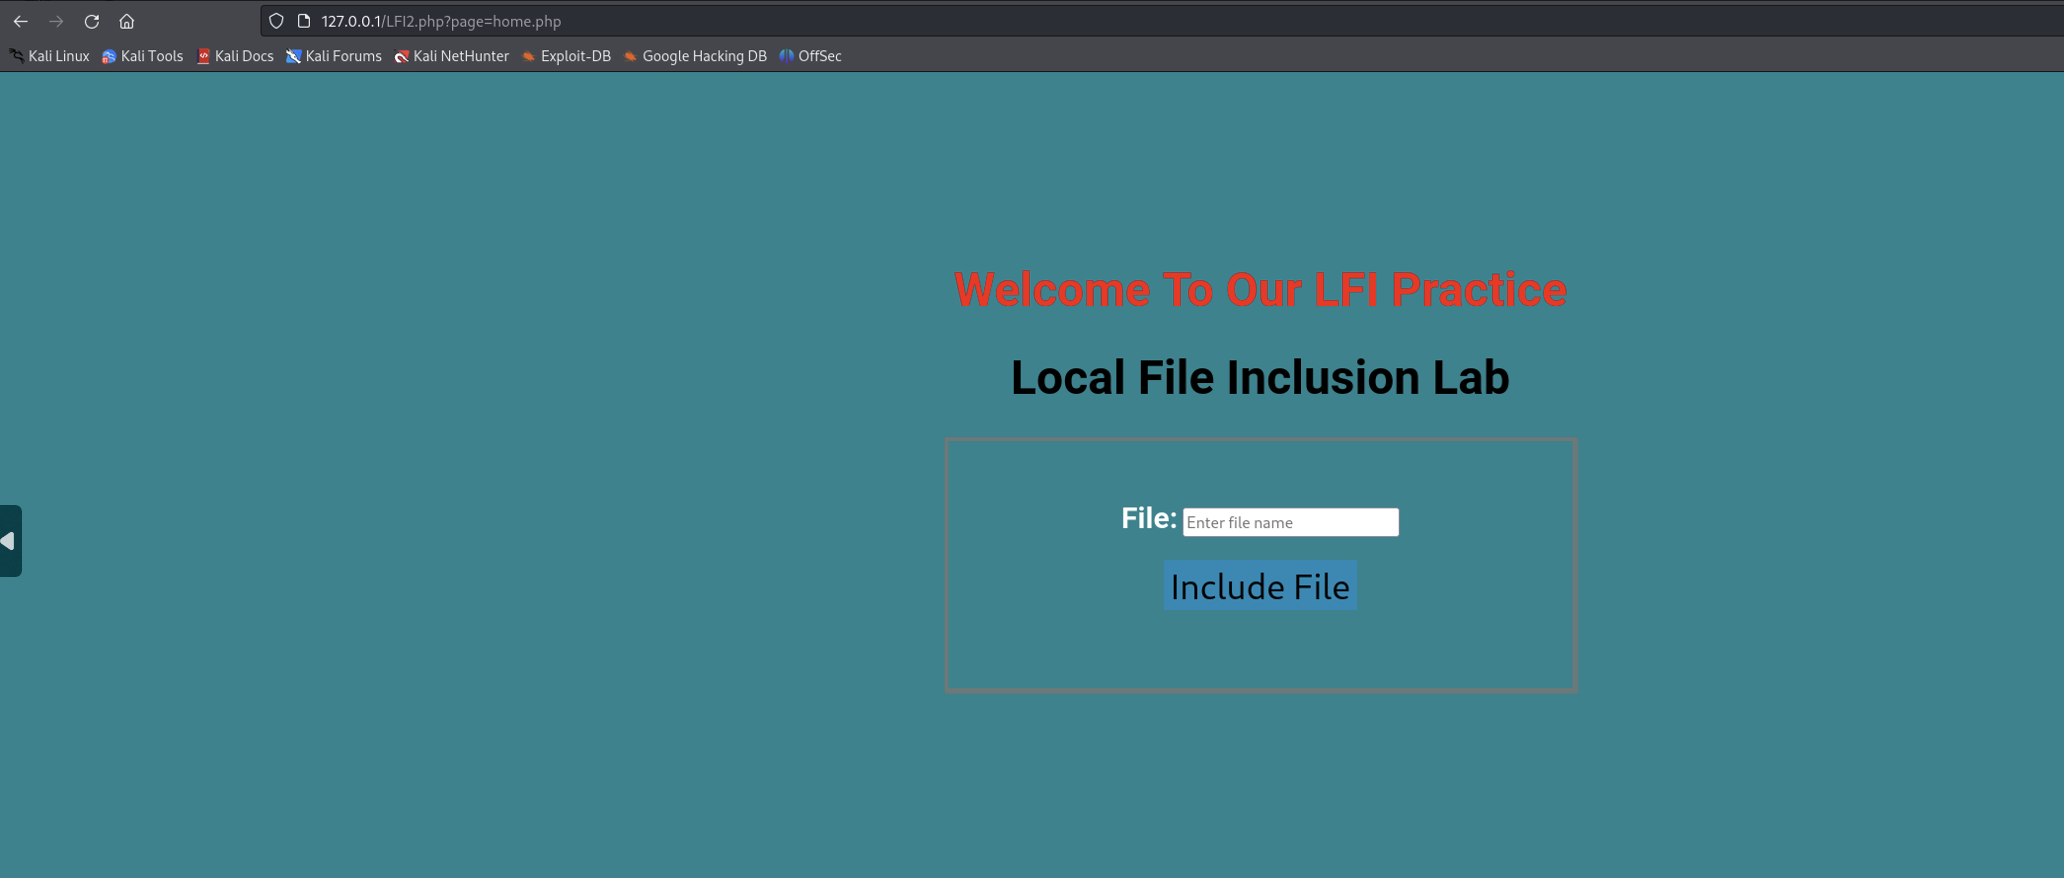Expand the collapsed side panel arrow
The image size is (2064, 878).
click(9, 541)
